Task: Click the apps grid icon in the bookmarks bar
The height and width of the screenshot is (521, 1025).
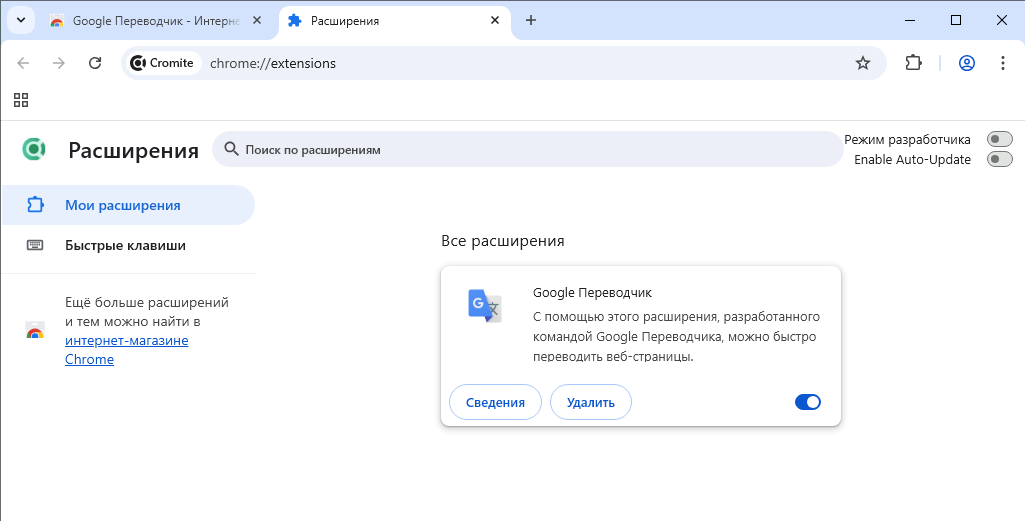Action: 21,100
